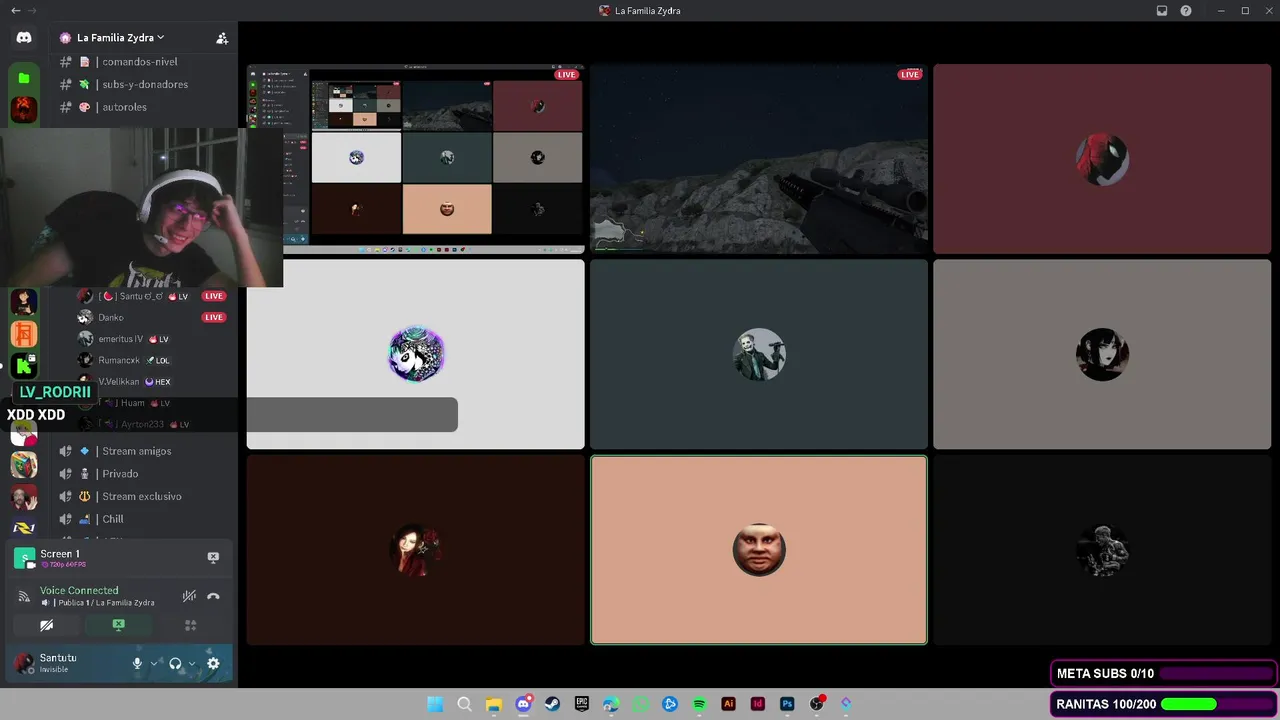
Task: Click Santutu user profile in bottom panel
Action: coord(66,663)
